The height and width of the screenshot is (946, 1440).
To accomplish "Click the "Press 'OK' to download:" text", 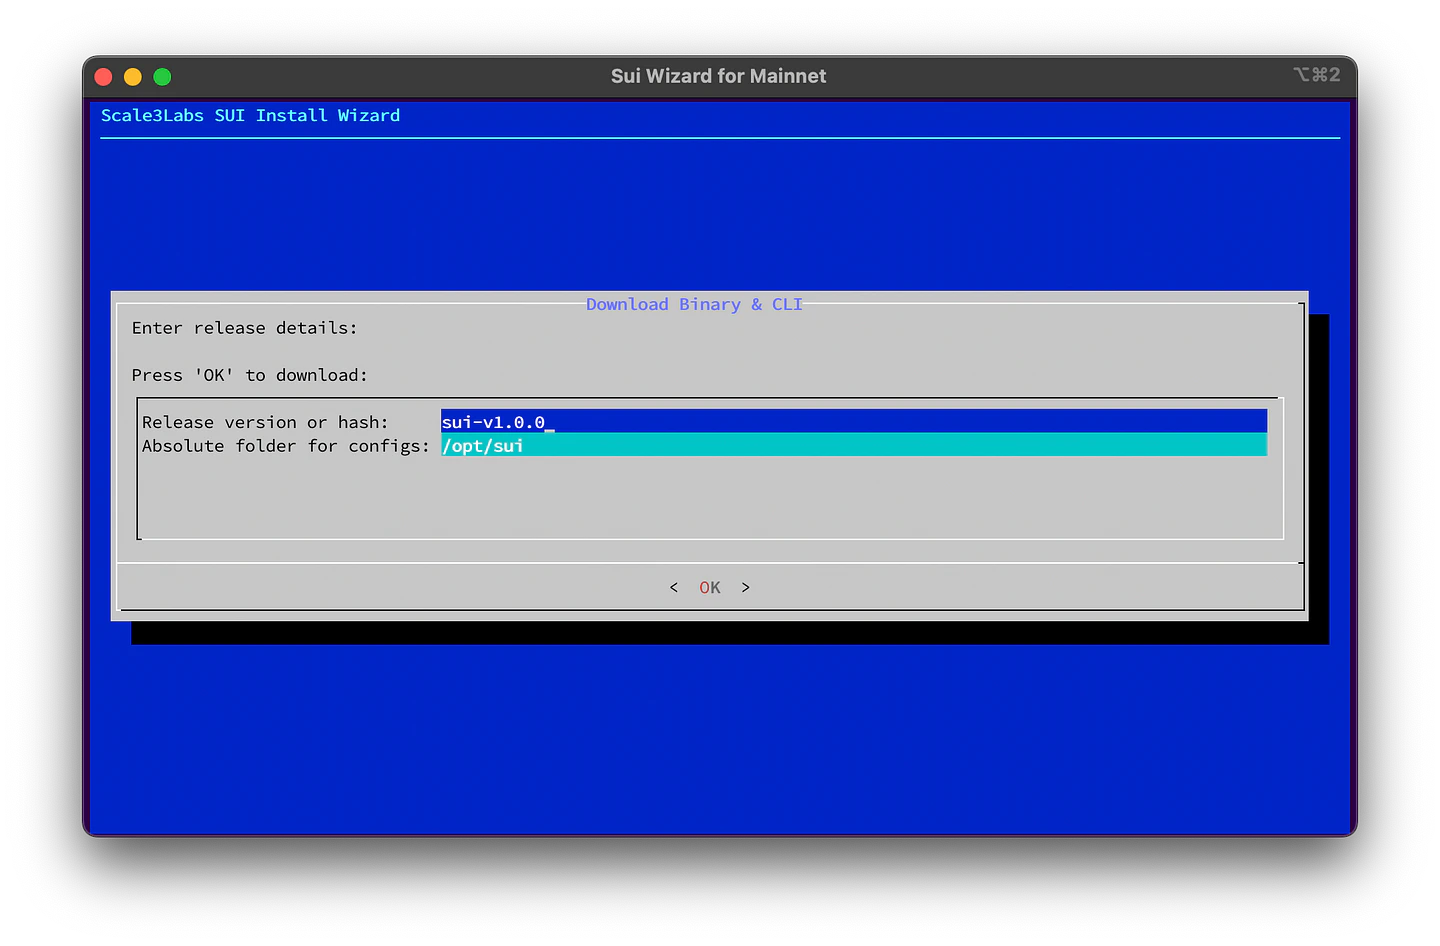I will pyautogui.click(x=250, y=375).
